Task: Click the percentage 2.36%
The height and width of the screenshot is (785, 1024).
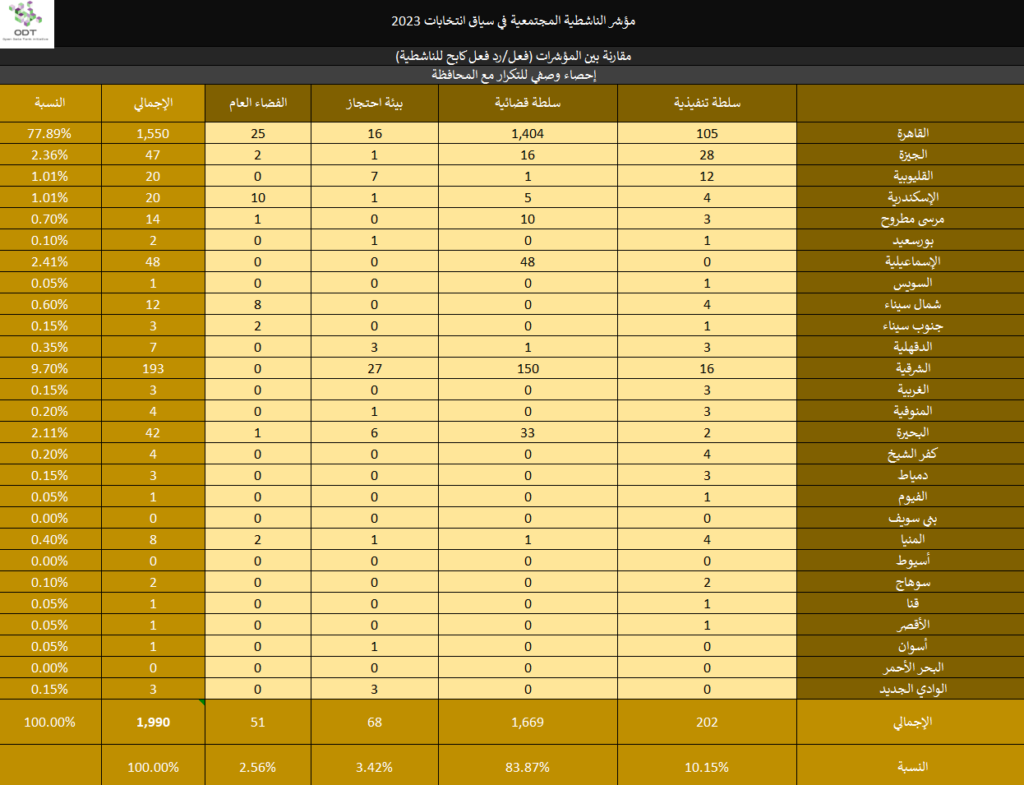Action: [x=50, y=155]
